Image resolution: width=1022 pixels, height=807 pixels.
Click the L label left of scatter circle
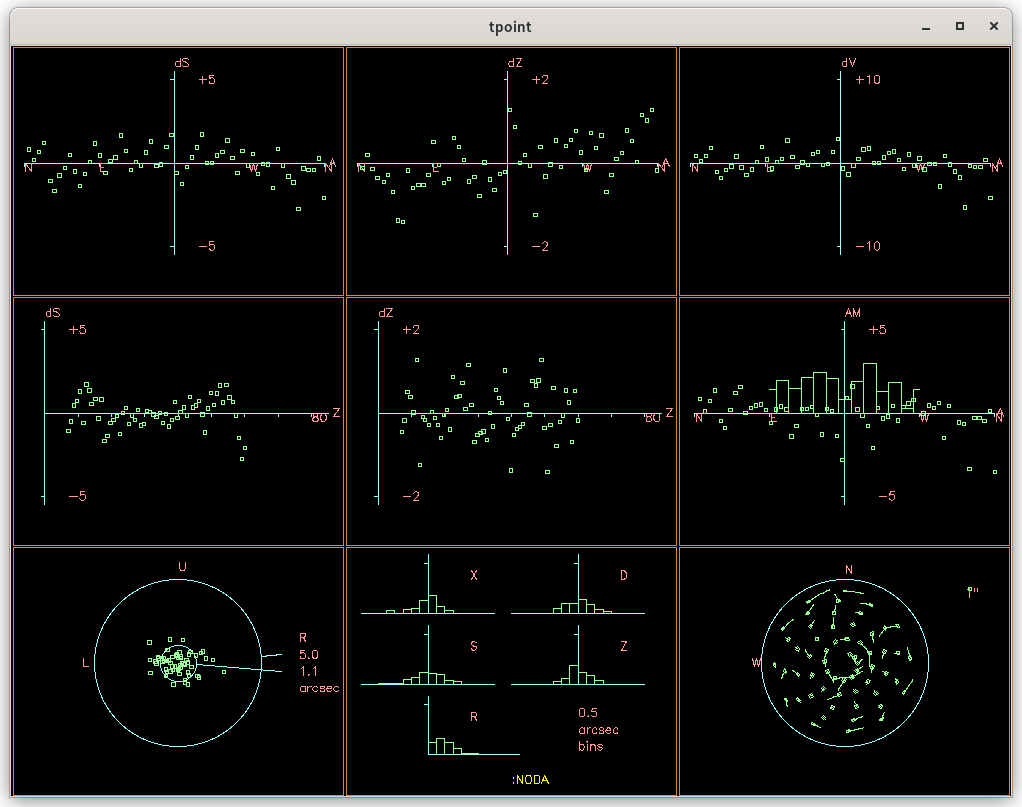click(x=86, y=663)
